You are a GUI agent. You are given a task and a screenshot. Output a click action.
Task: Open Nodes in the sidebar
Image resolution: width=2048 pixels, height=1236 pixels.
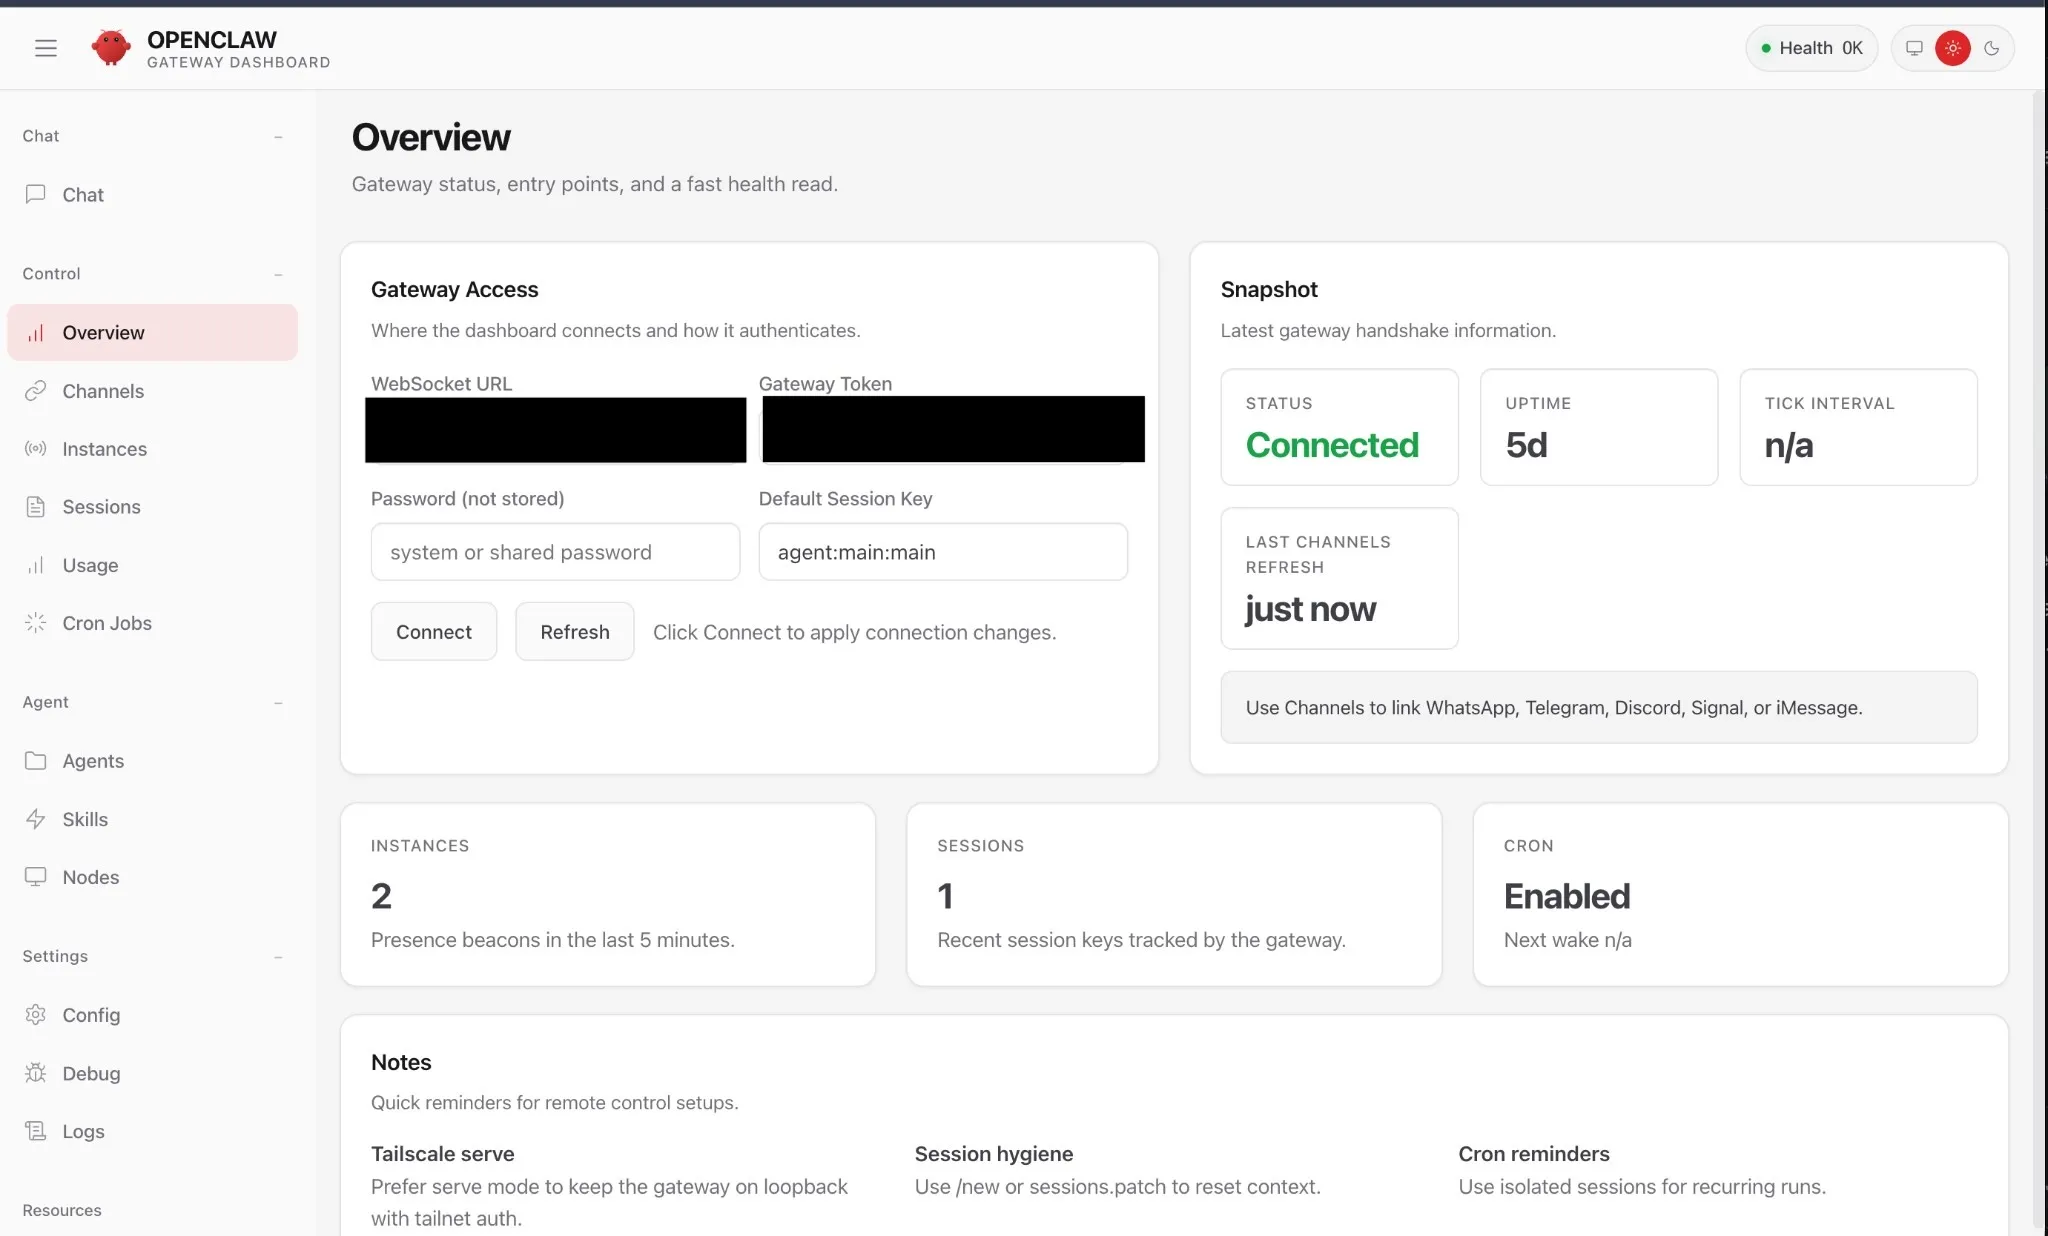point(152,877)
